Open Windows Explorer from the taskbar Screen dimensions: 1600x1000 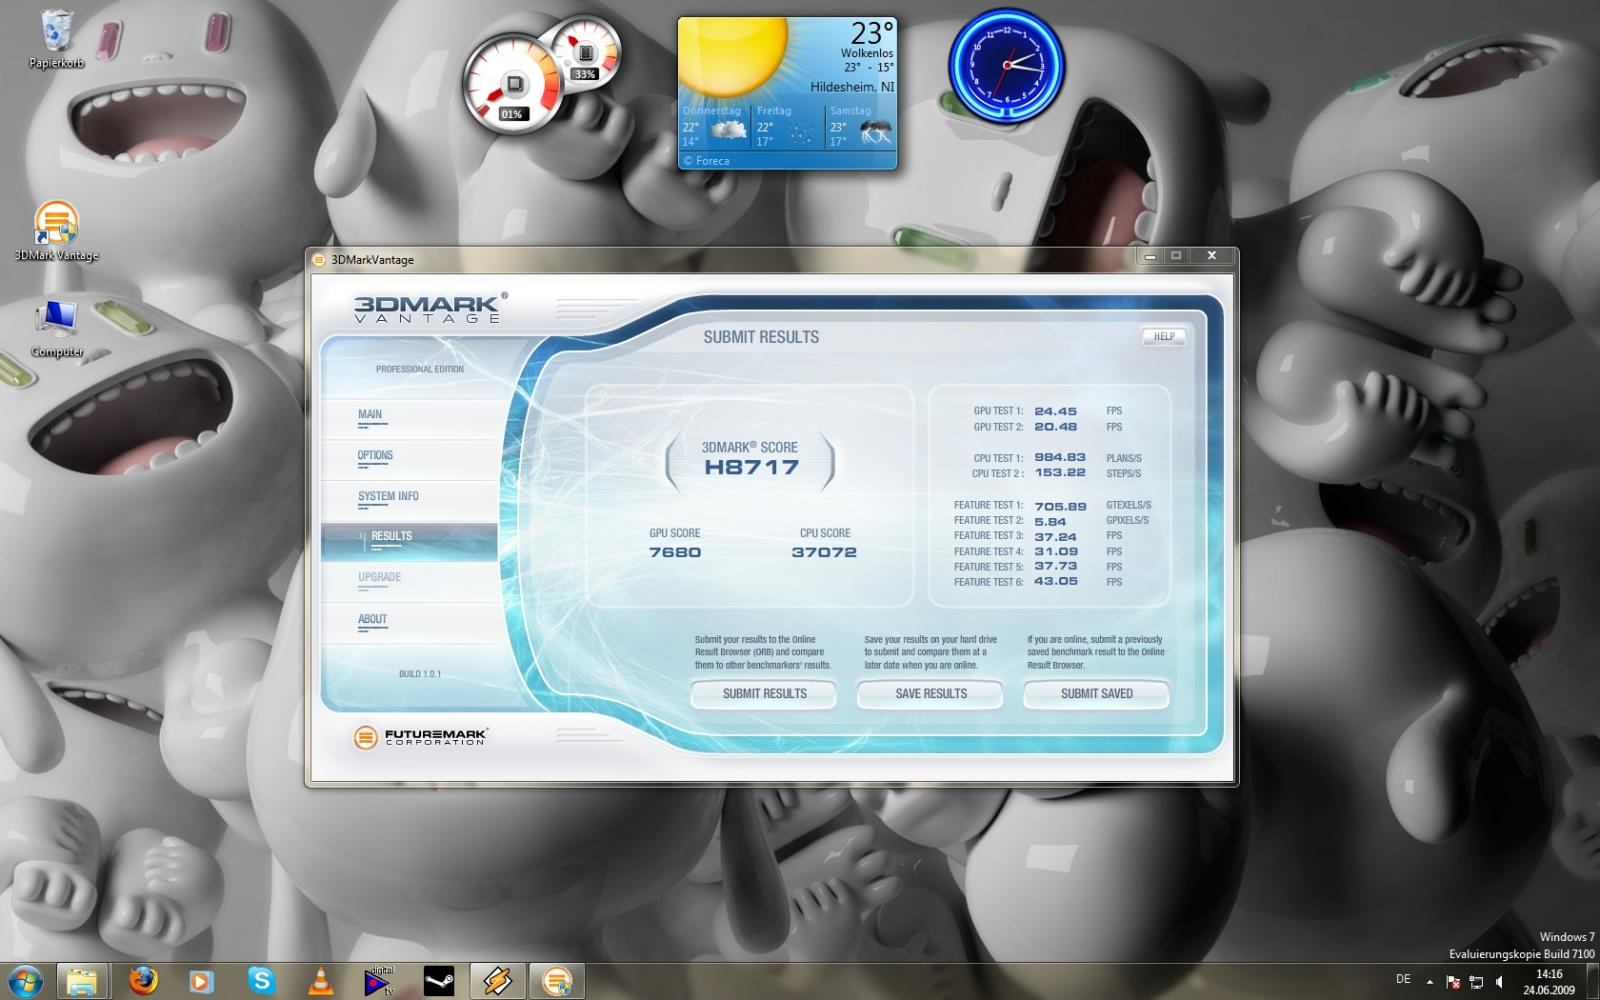coord(82,981)
